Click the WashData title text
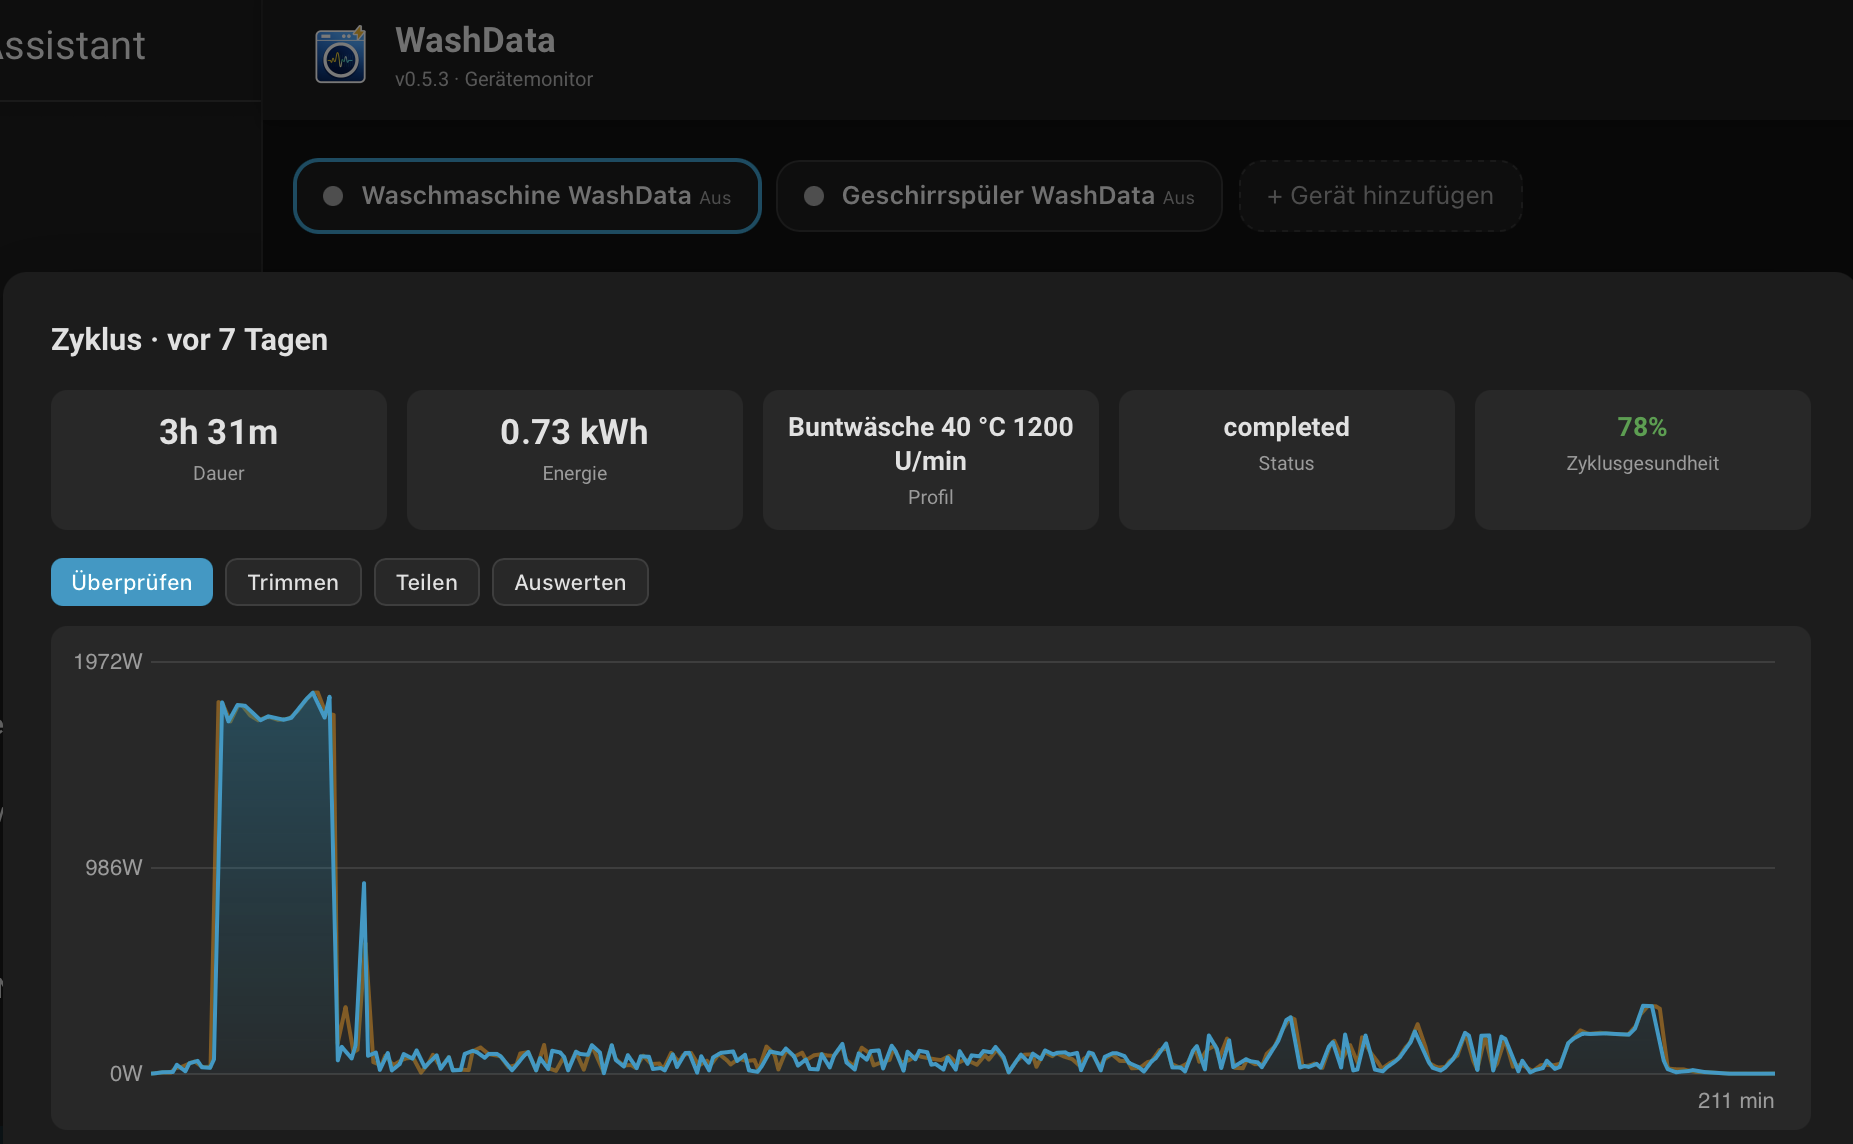 [x=475, y=40]
